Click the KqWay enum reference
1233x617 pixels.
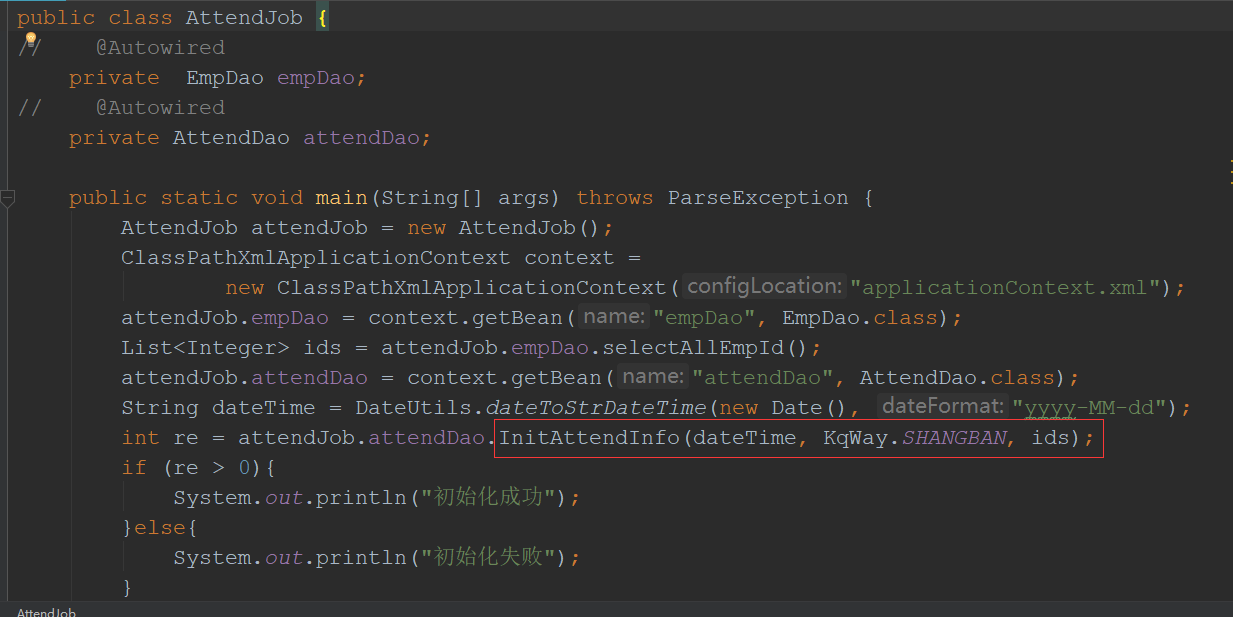855,438
